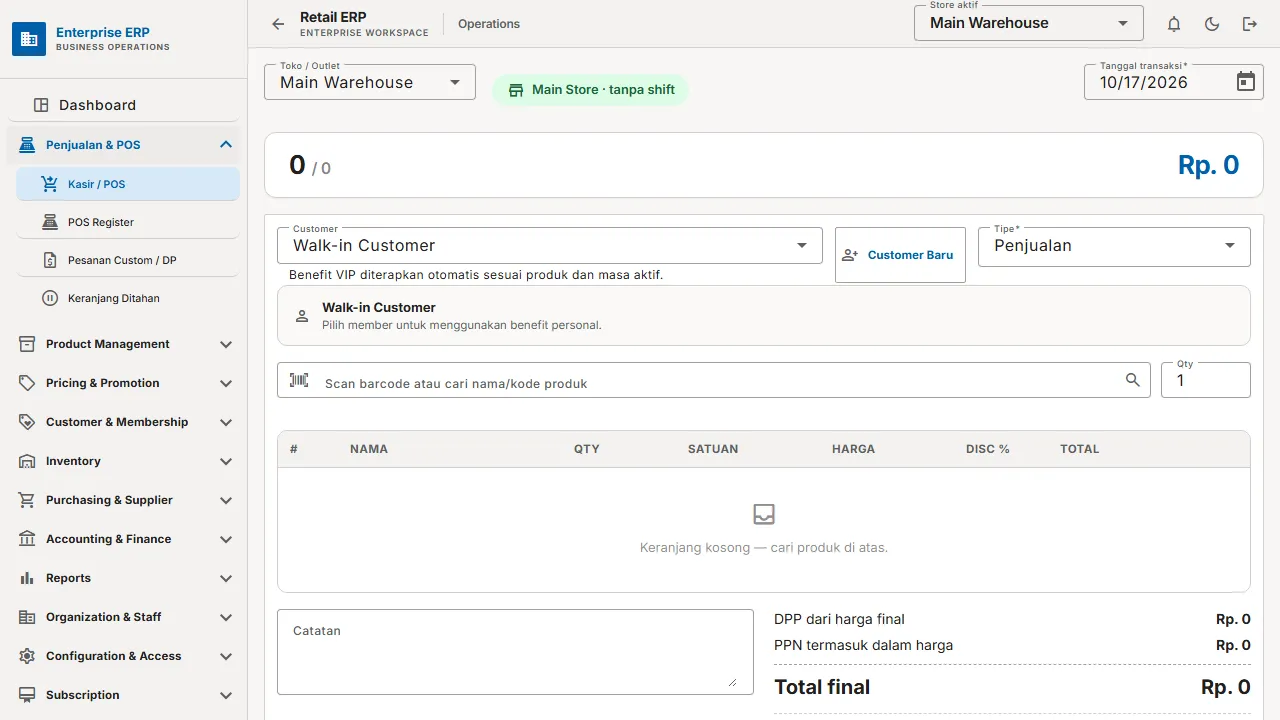The width and height of the screenshot is (1280, 720).
Task: Click the Tanggal transaksi date field
Action: point(1174,82)
